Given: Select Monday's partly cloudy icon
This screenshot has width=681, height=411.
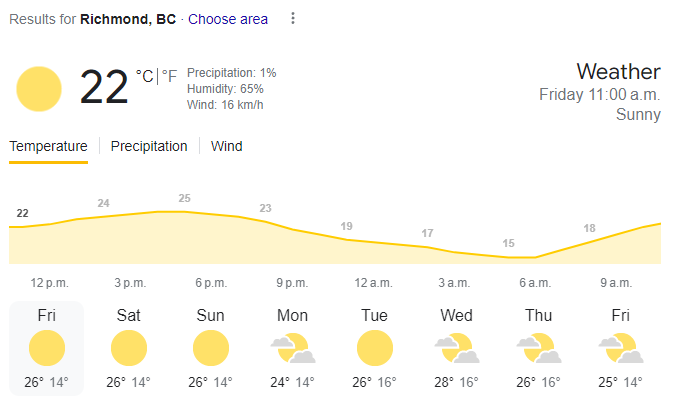Looking at the screenshot, I should (293, 348).
